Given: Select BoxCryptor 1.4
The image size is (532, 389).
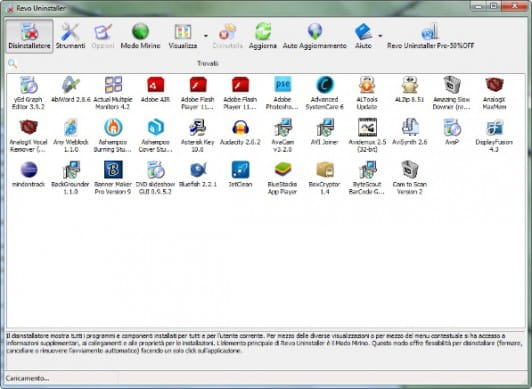Looking at the screenshot, I should pos(325,178).
